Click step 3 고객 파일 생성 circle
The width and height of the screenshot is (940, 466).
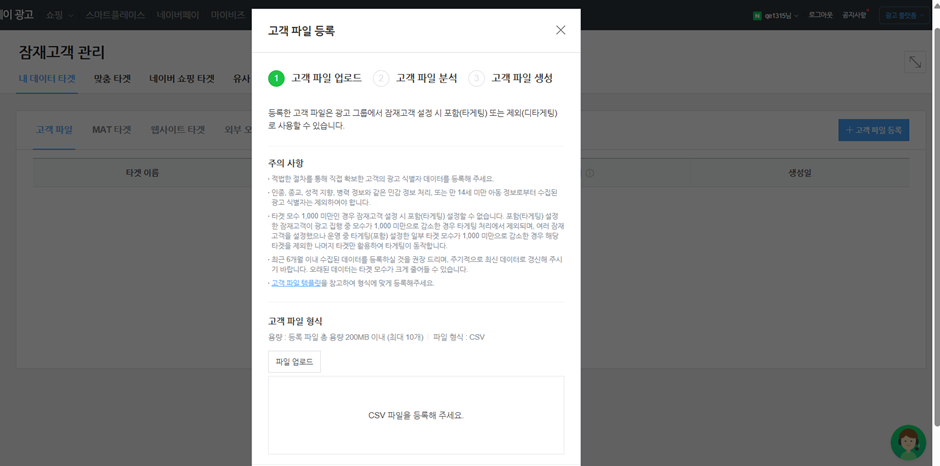[476, 78]
